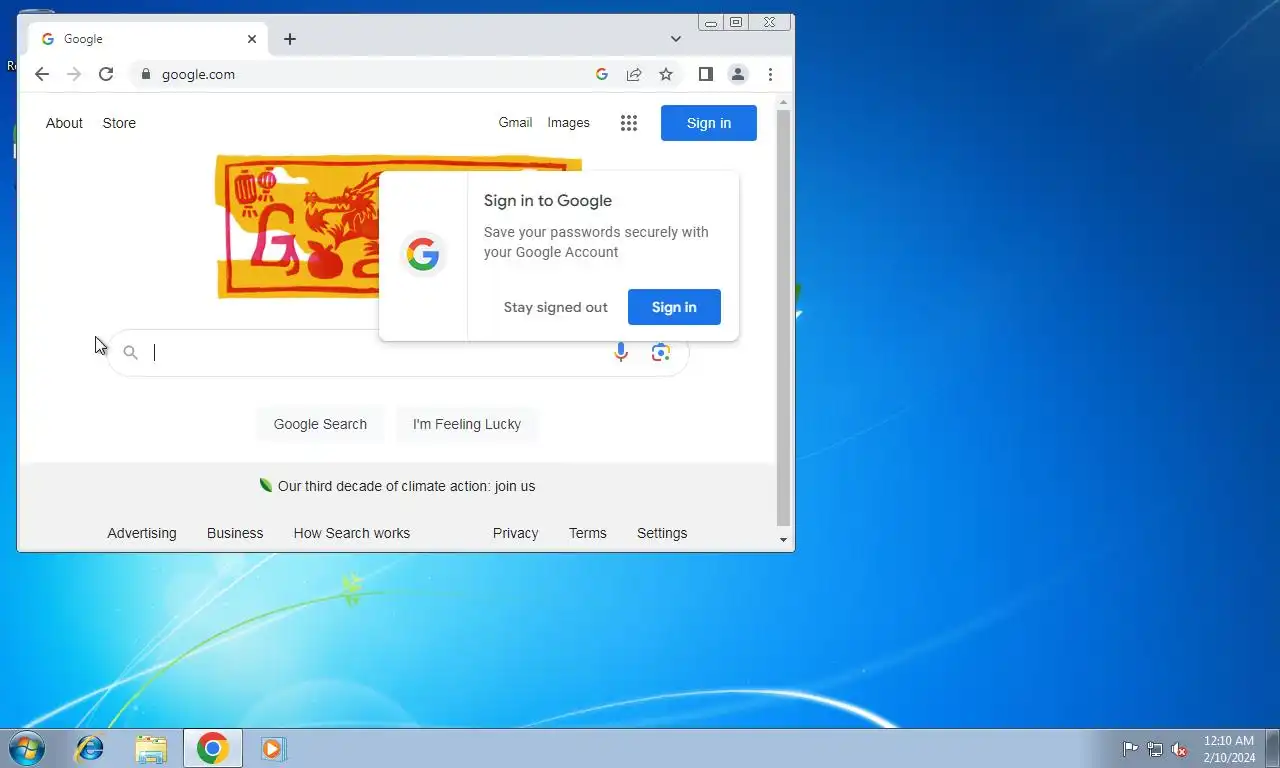This screenshot has height=768, width=1280.
Task: Open the Advertising footer link
Action: pyautogui.click(x=142, y=533)
